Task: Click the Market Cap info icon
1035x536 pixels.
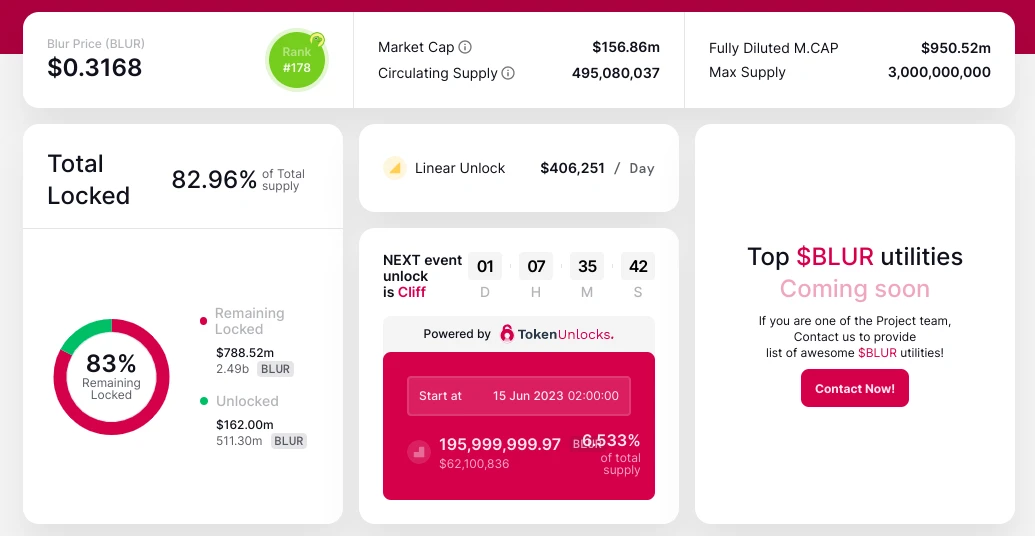Action: [x=465, y=47]
